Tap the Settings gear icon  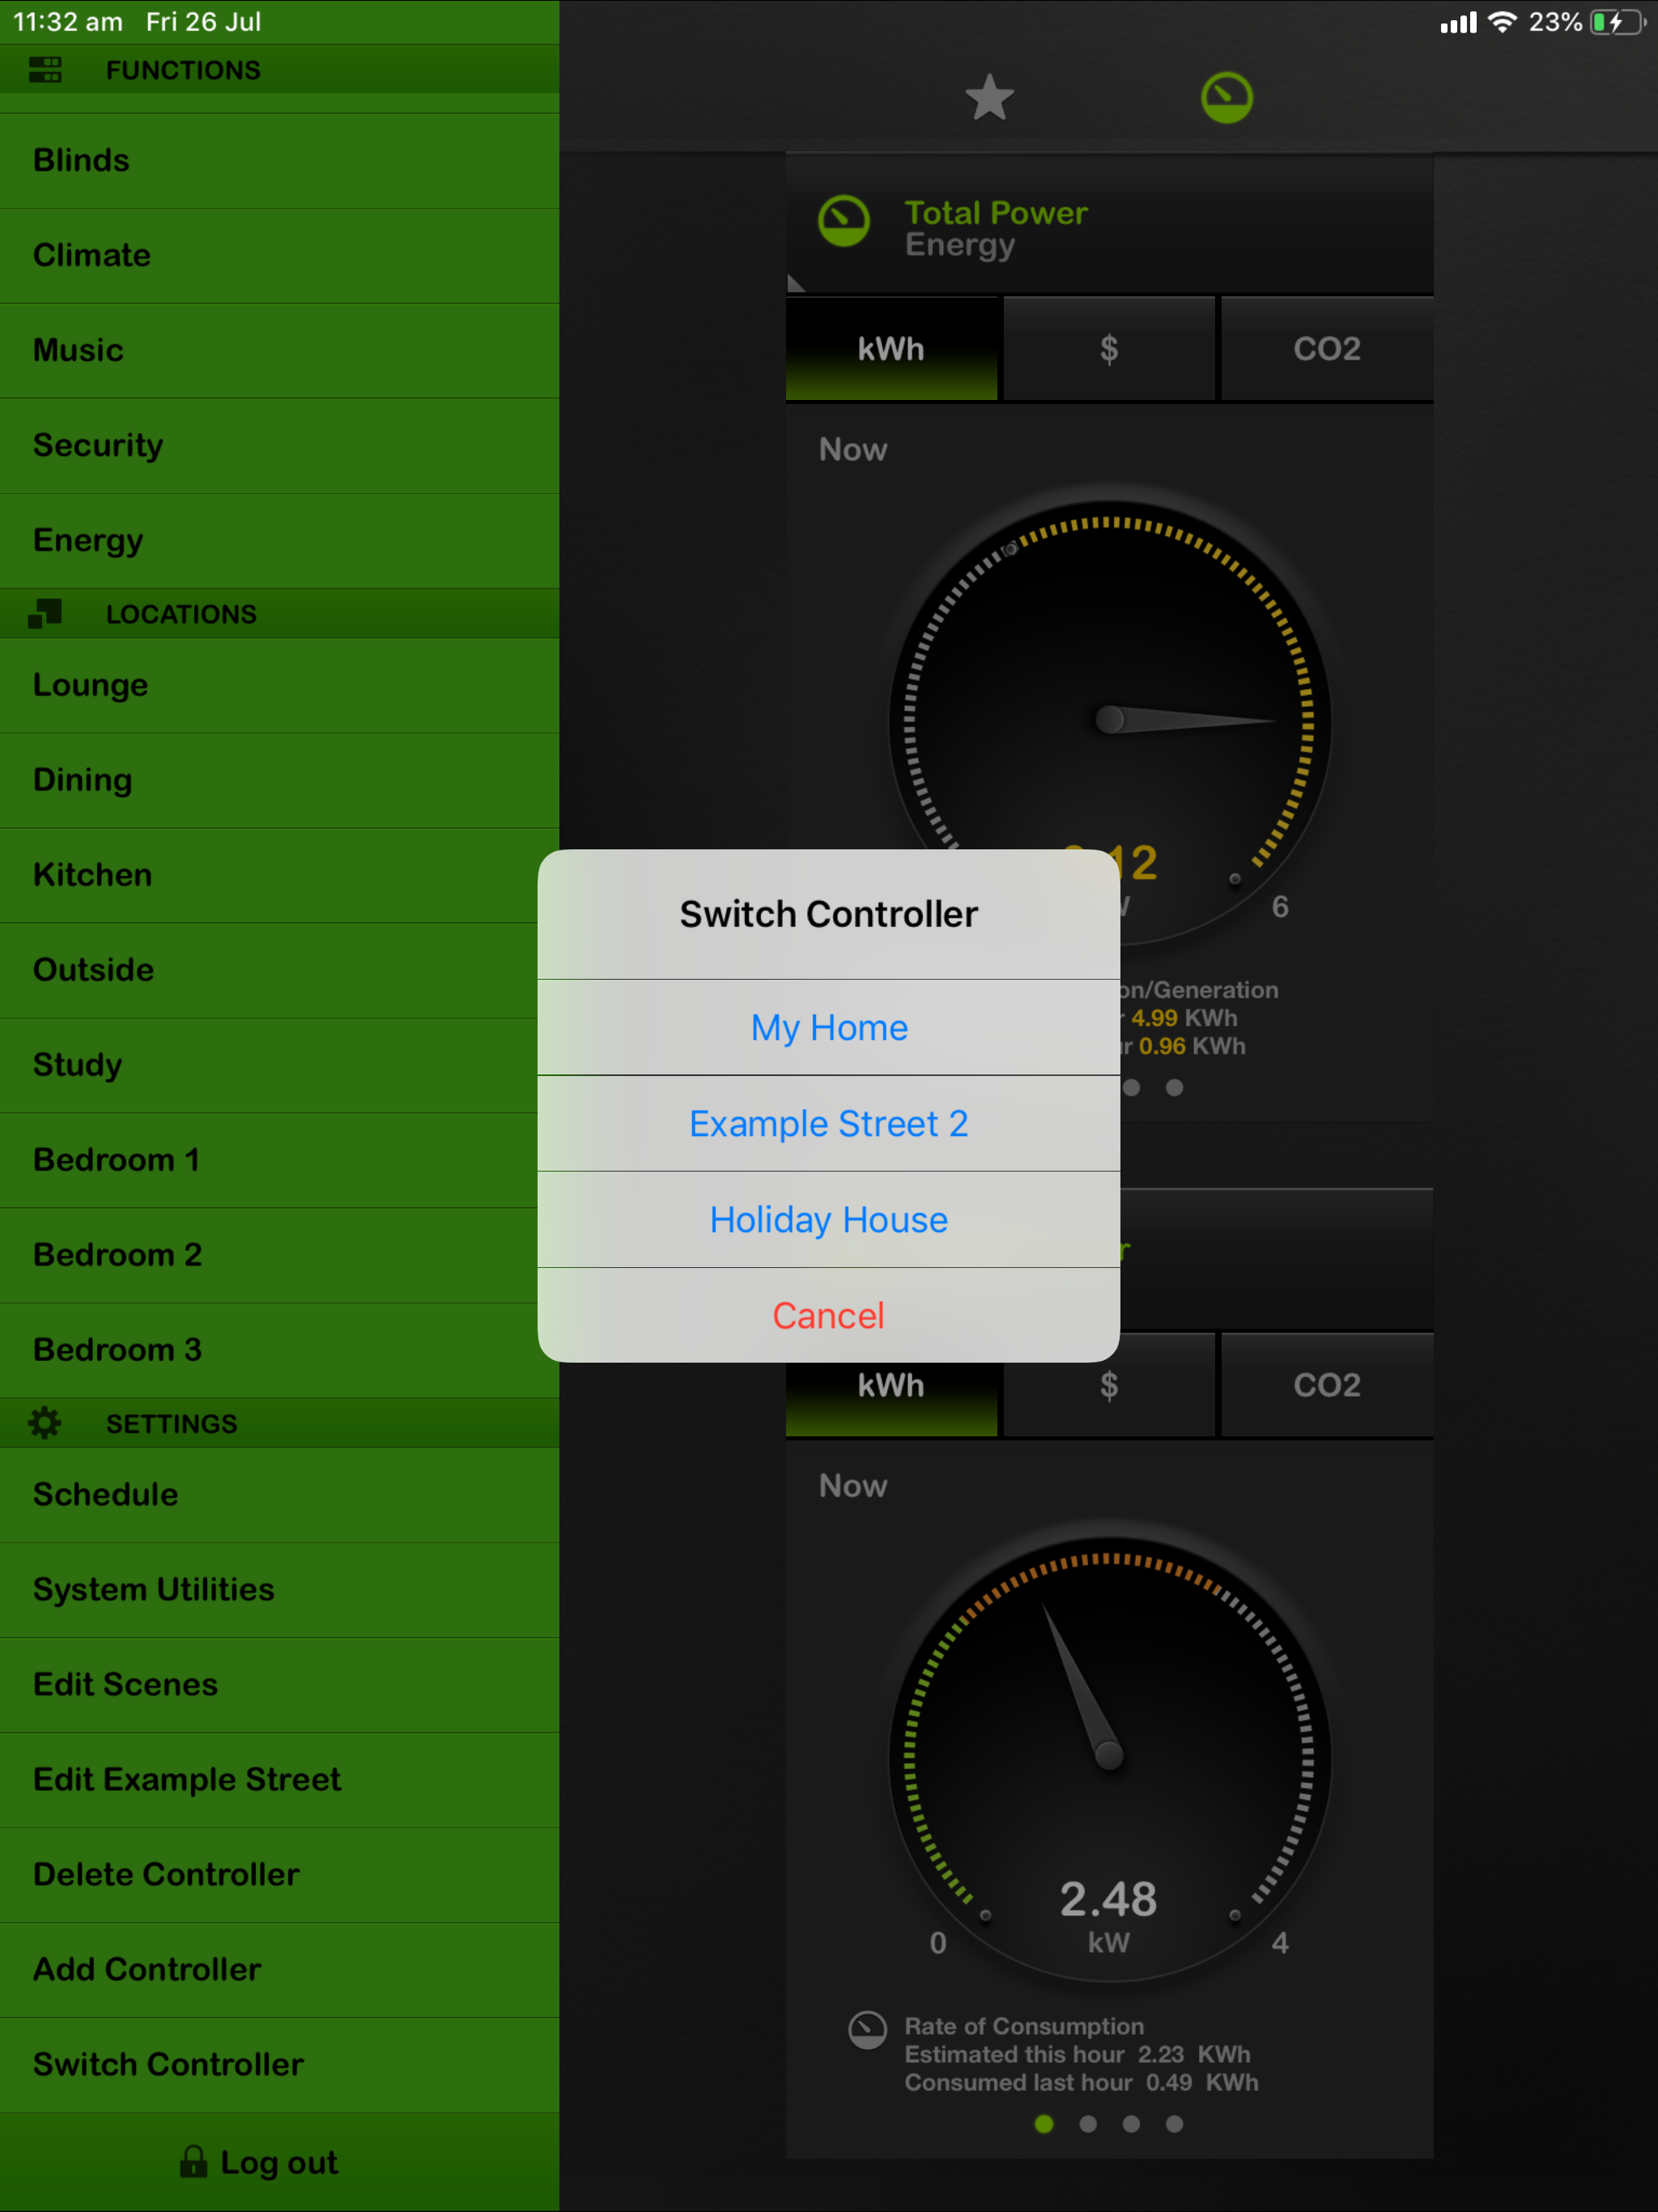[x=45, y=1422]
